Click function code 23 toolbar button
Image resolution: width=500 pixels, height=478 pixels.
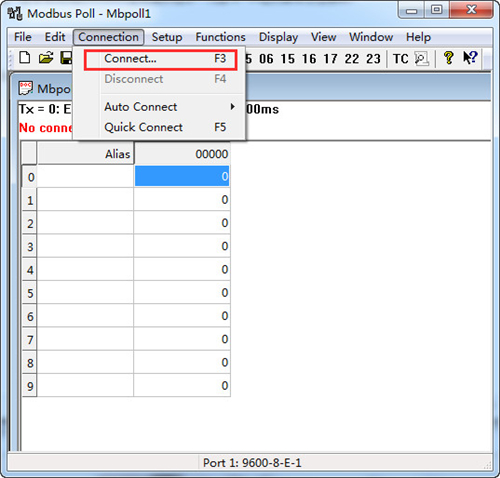click(373, 59)
